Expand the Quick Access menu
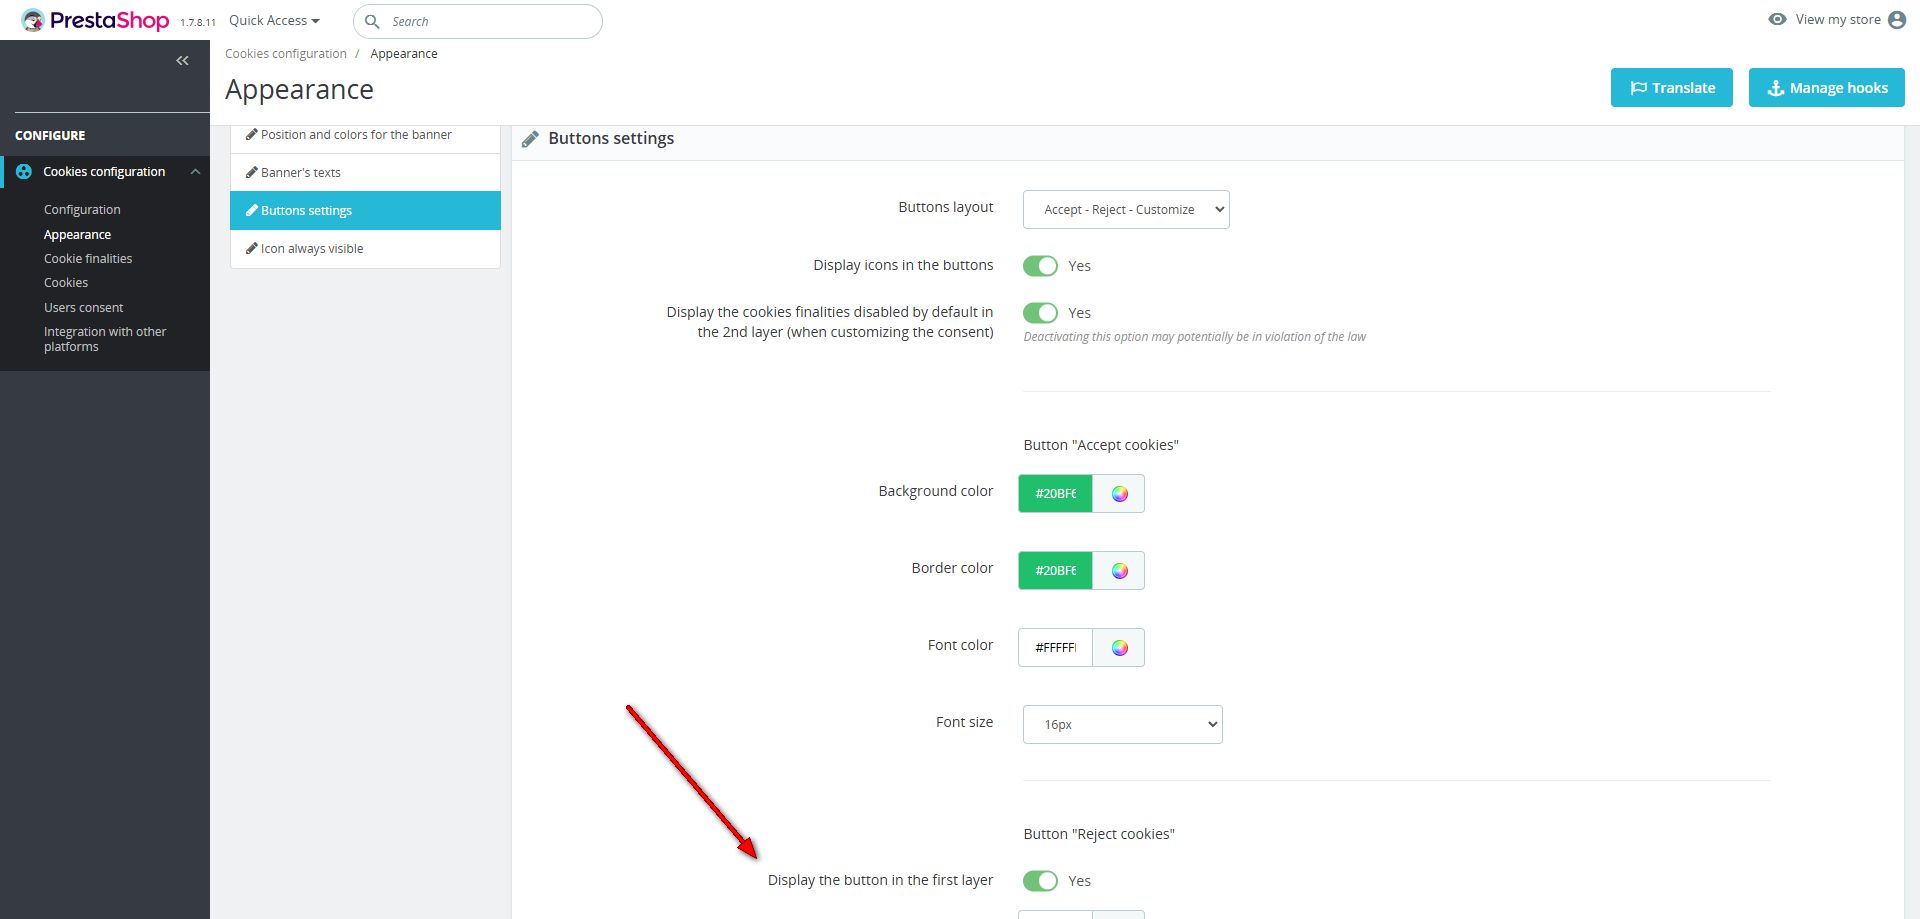This screenshot has height=919, width=1920. click(274, 21)
